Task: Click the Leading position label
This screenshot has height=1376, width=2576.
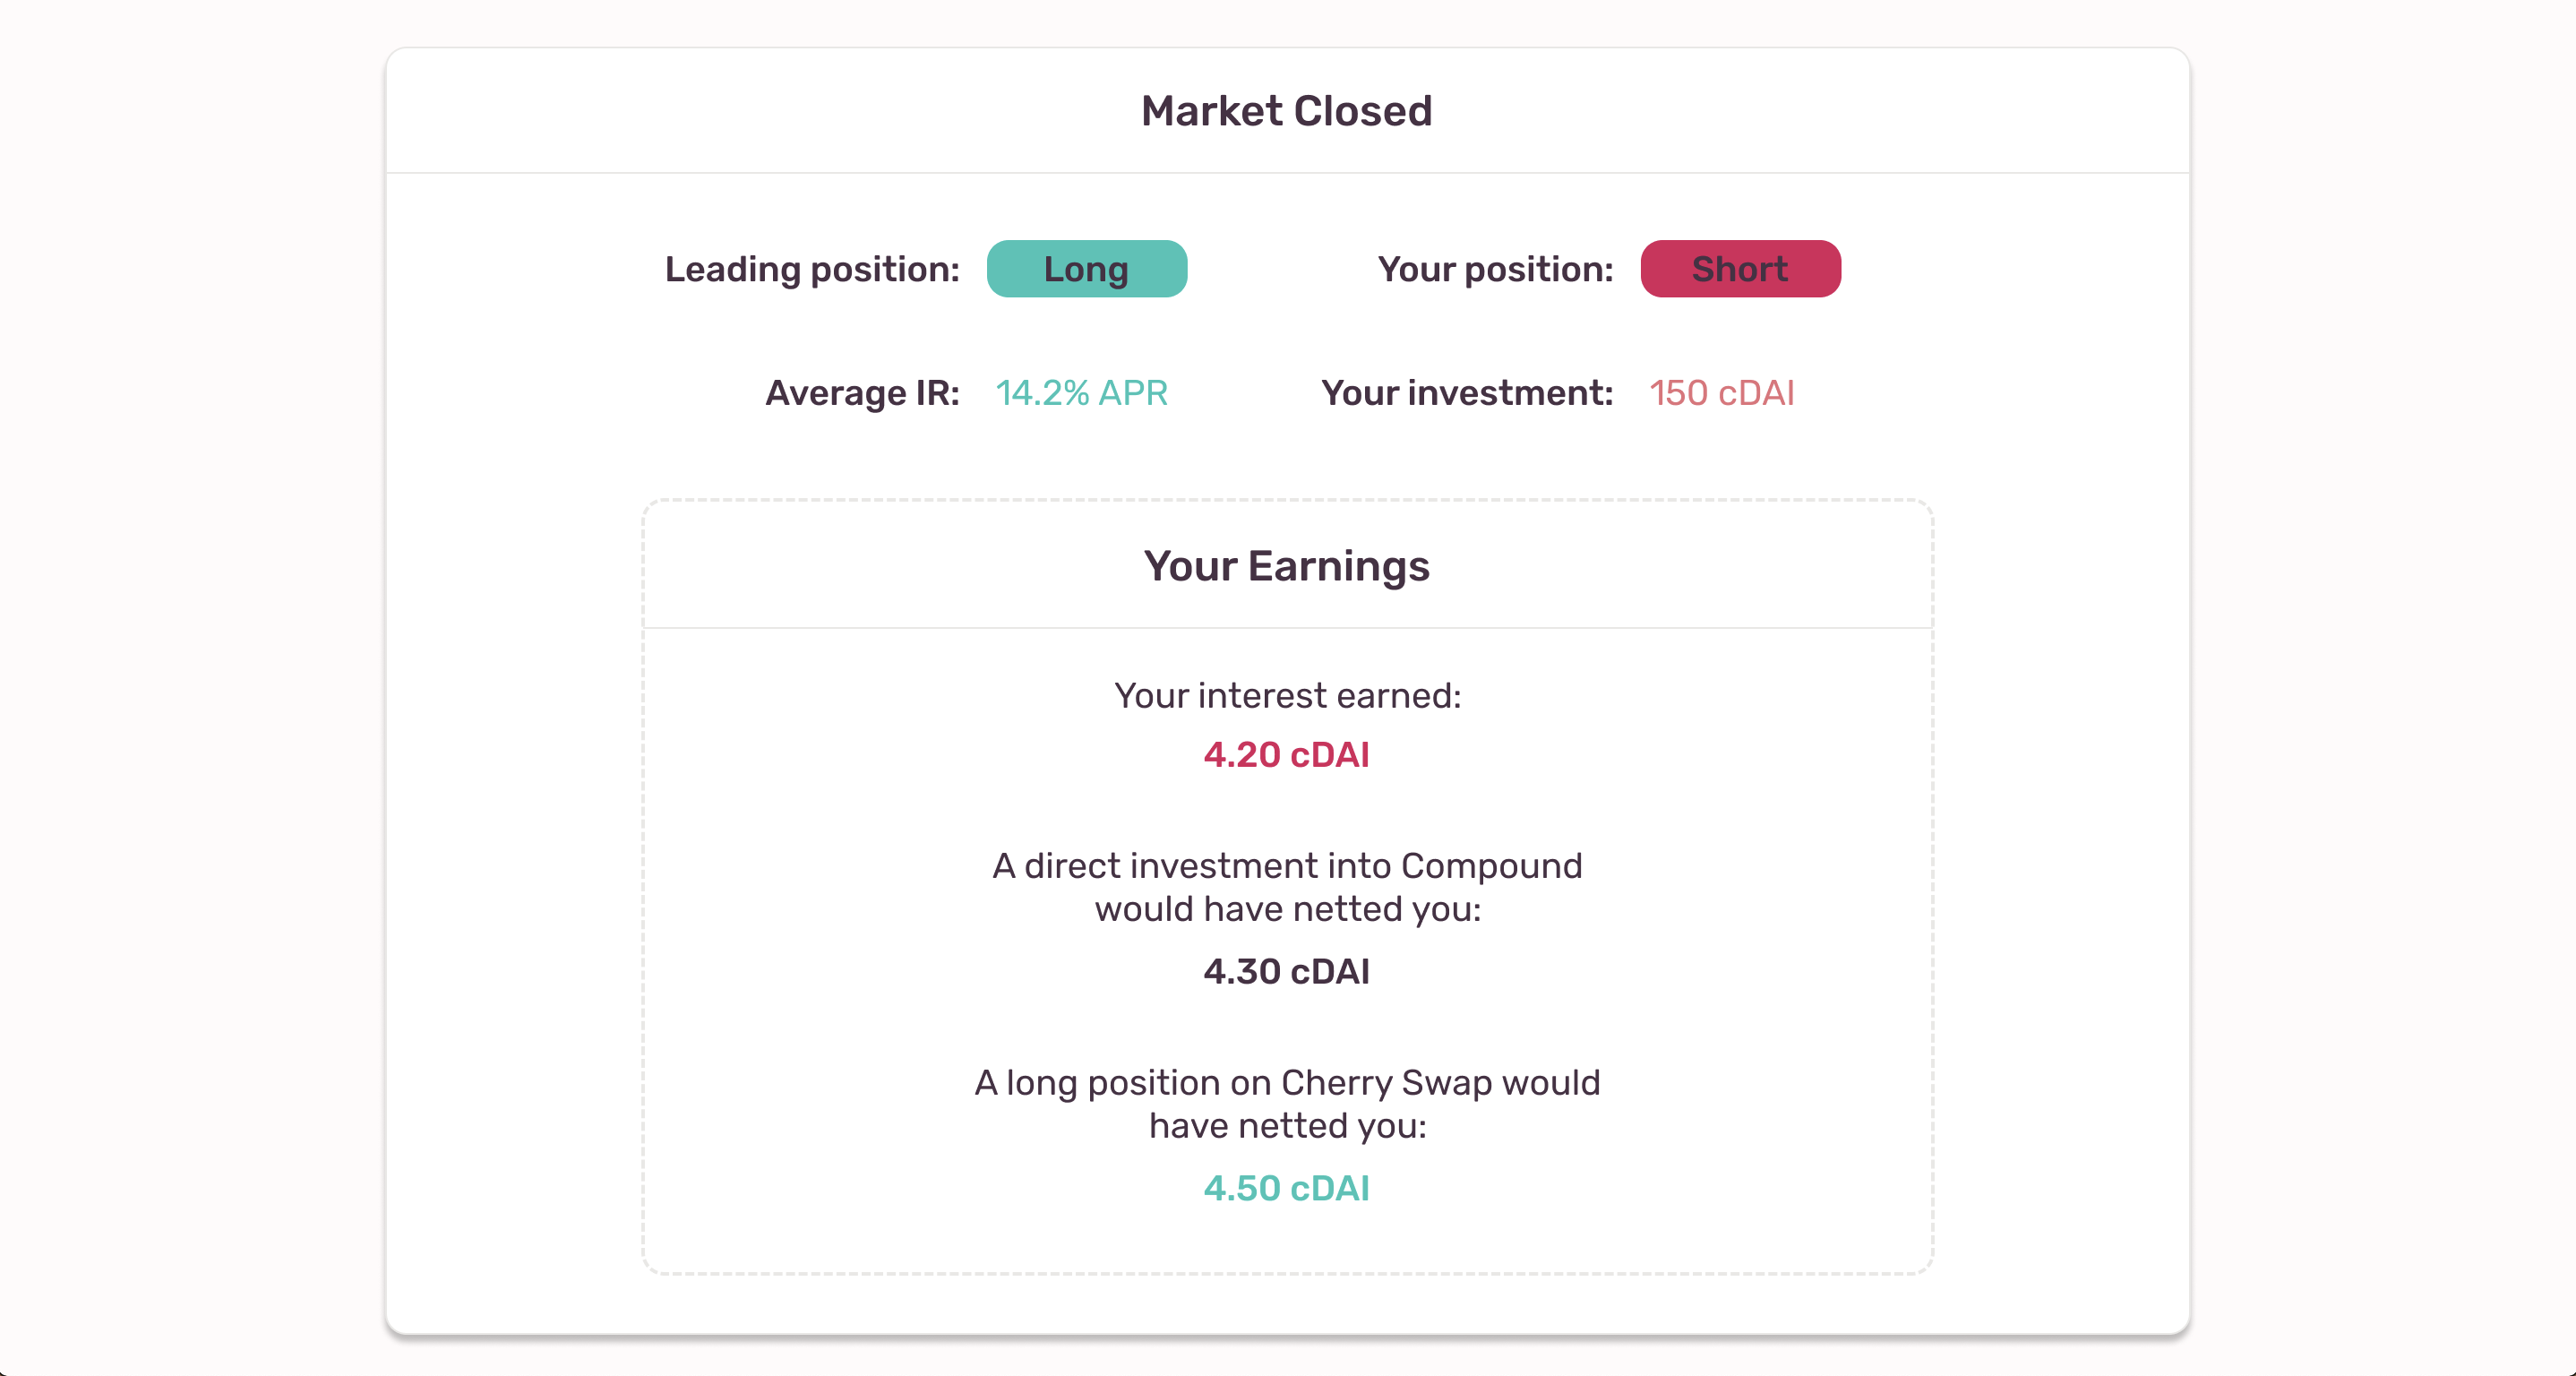Action: pyautogui.click(x=812, y=269)
